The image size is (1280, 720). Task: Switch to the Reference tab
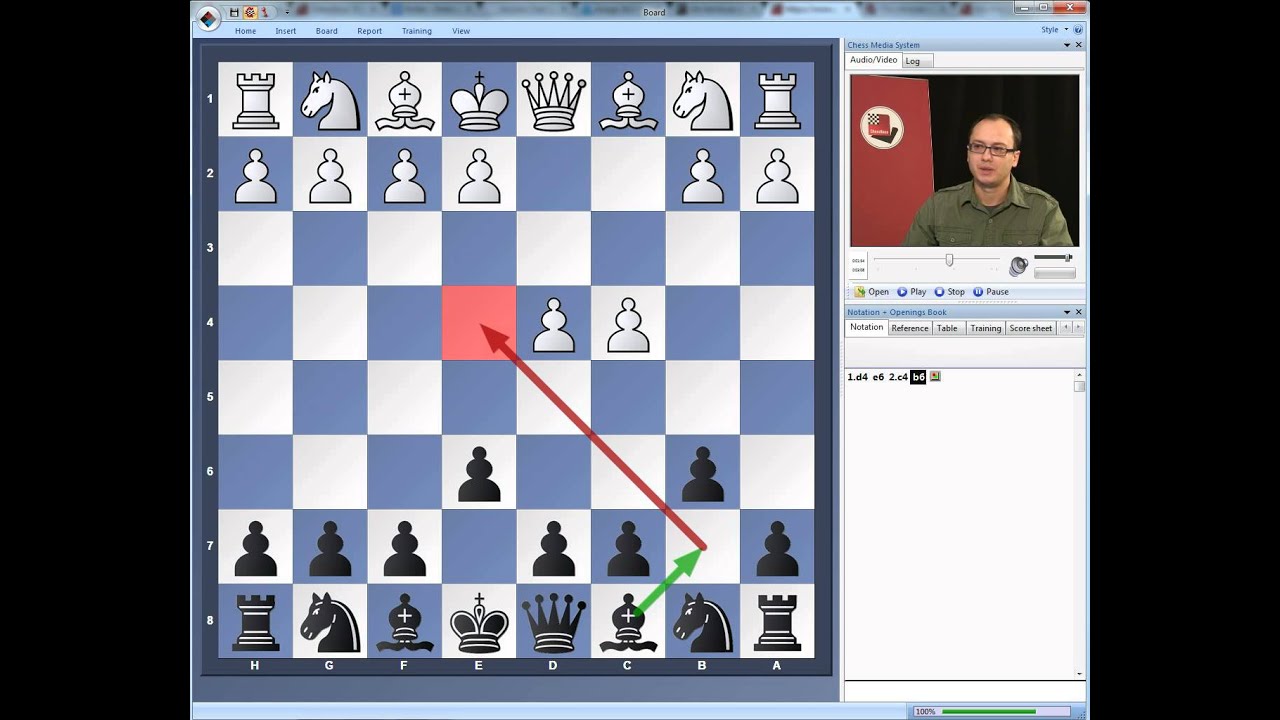pyautogui.click(x=910, y=328)
